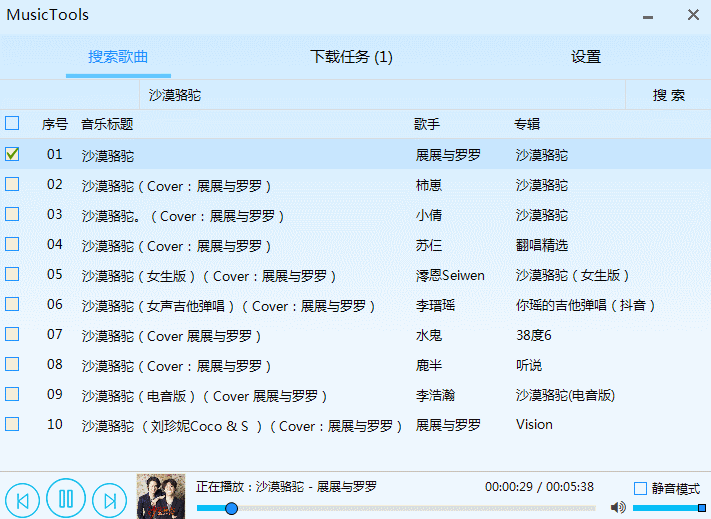Pause the currently playing song

[x=66, y=498]
